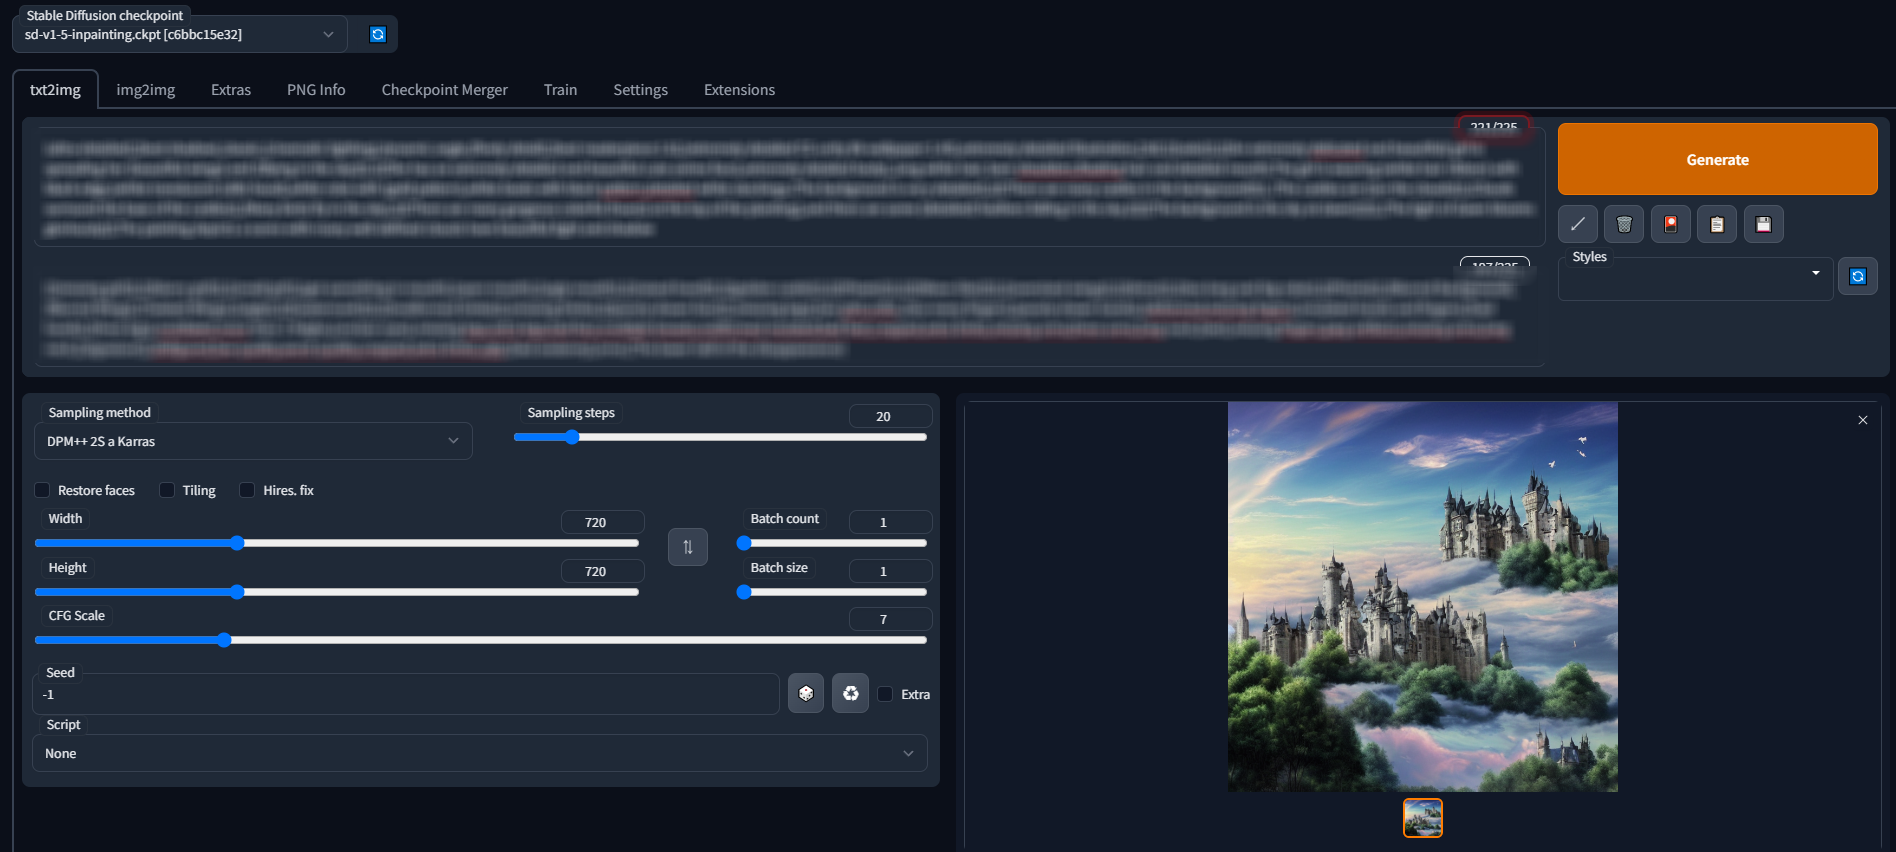Save style with floppy disk icon

coord(1763,224)
